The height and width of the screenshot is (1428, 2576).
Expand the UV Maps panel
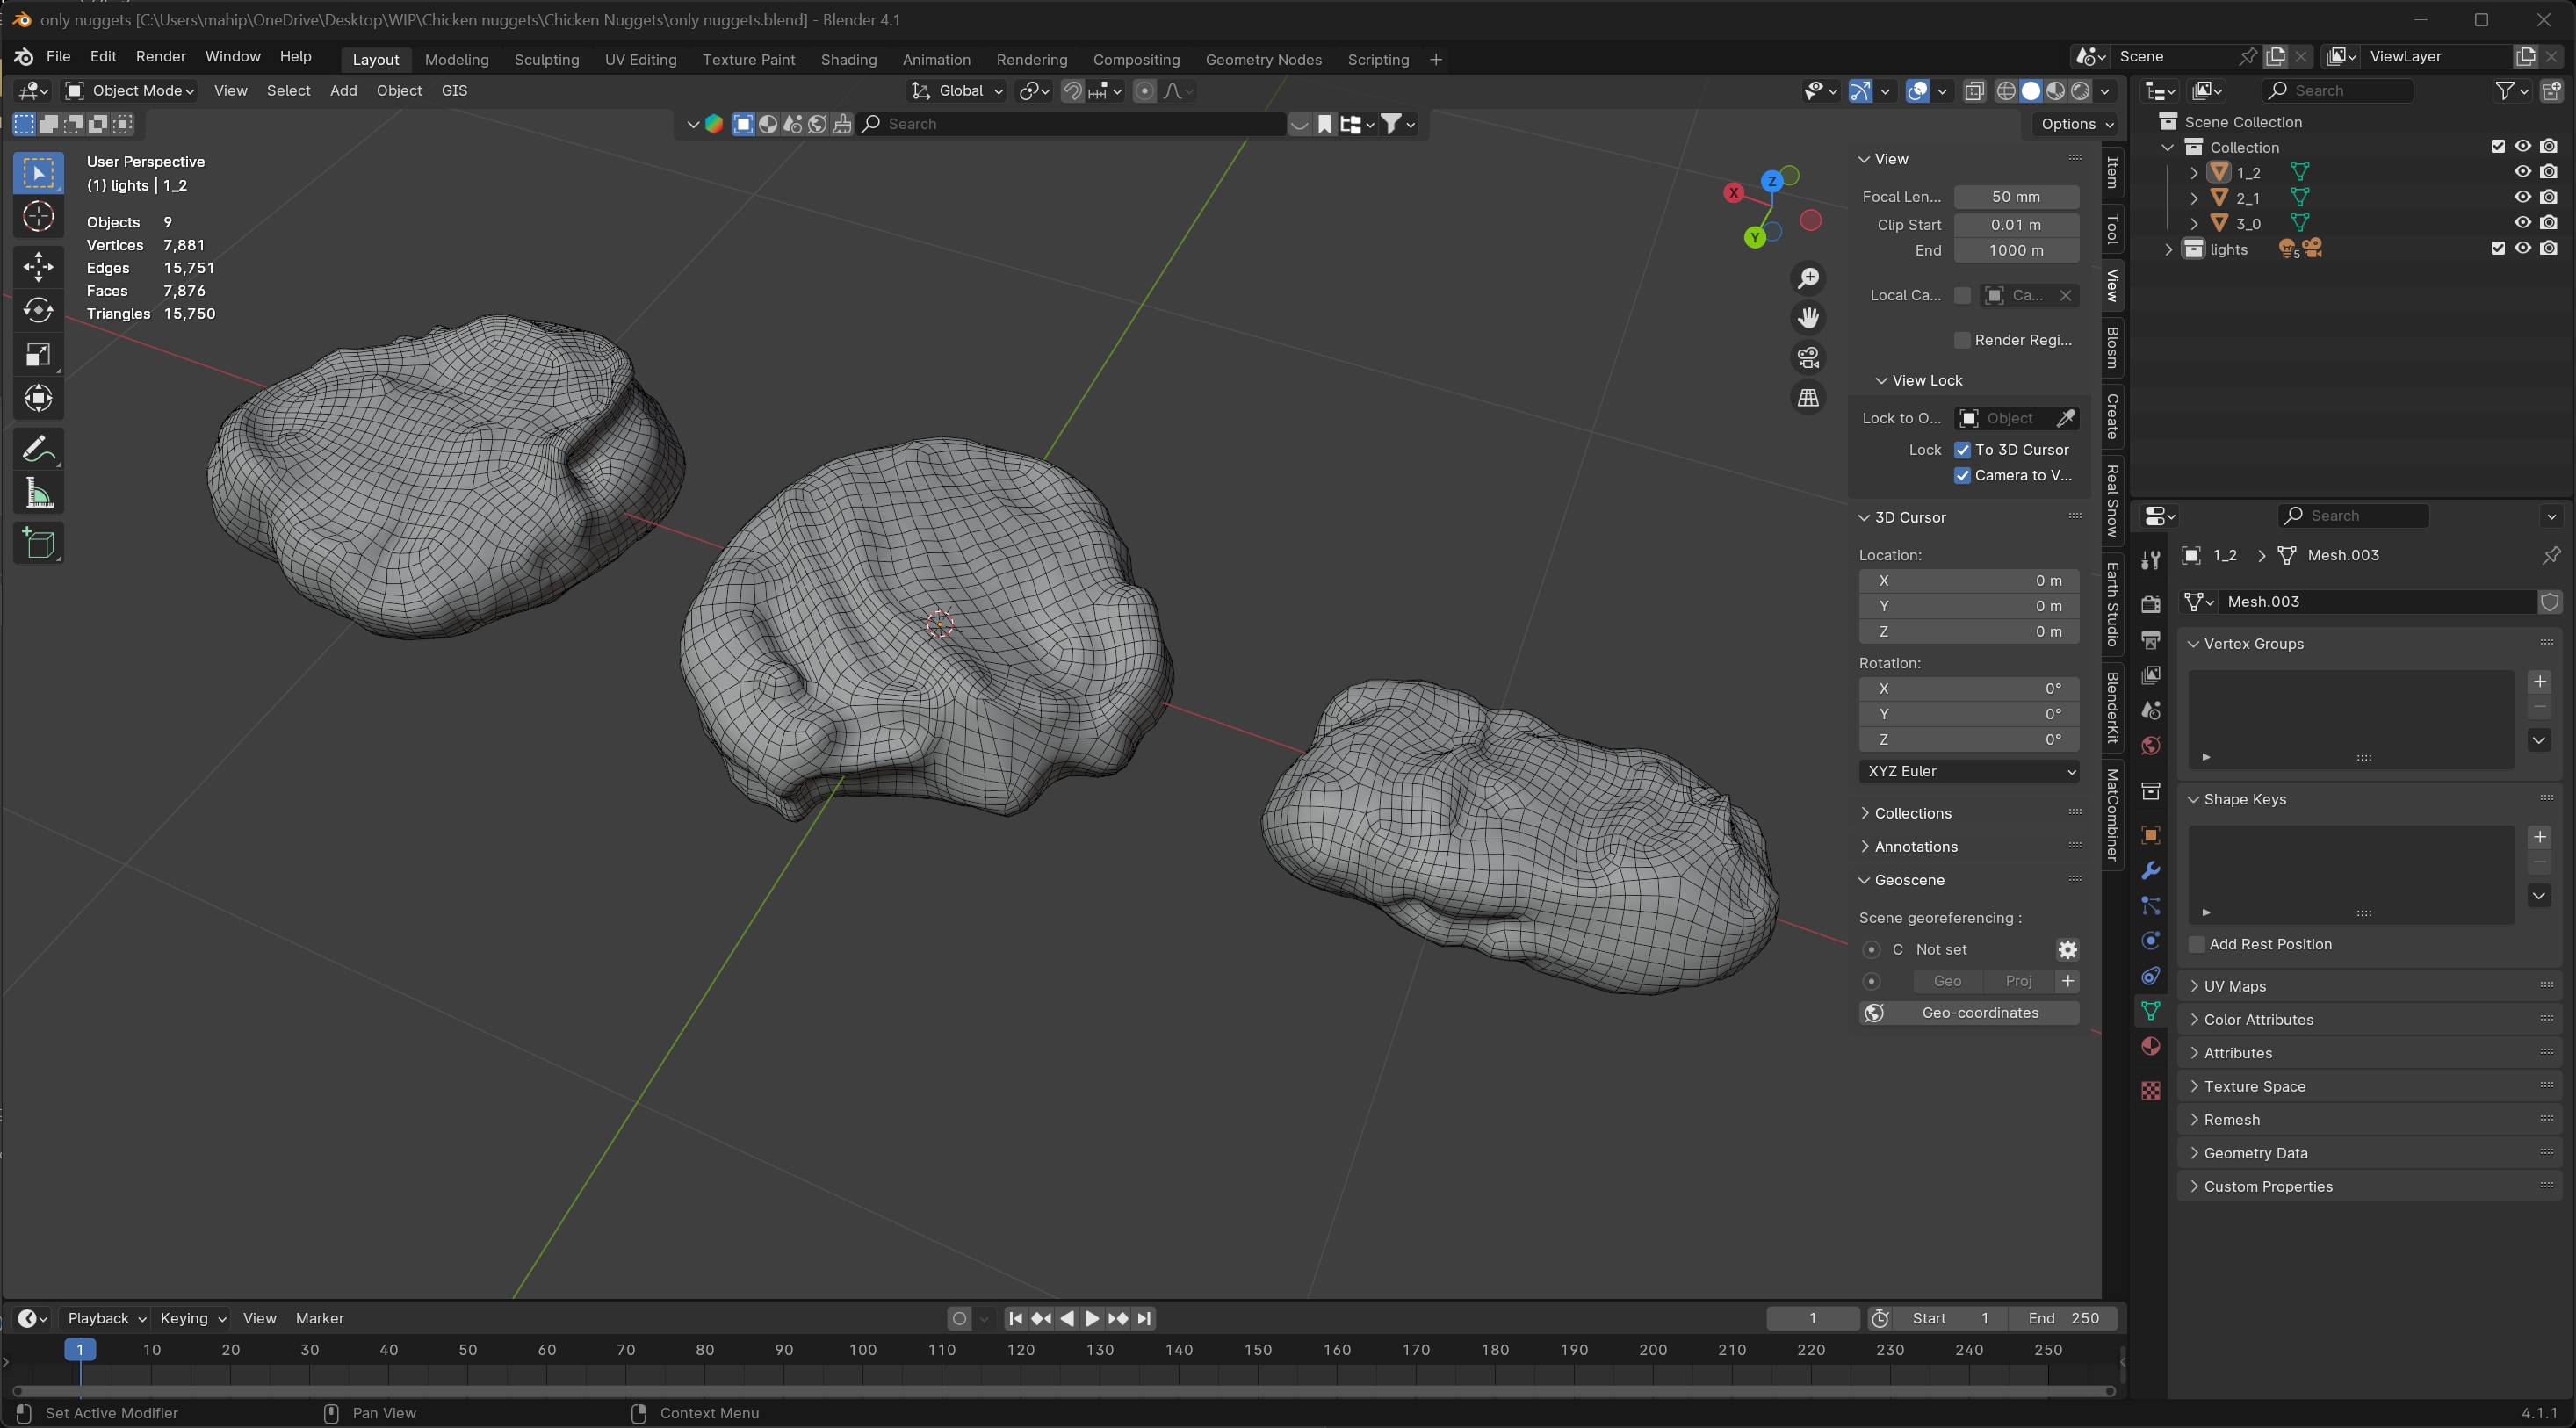click(x=2234, y=986)
